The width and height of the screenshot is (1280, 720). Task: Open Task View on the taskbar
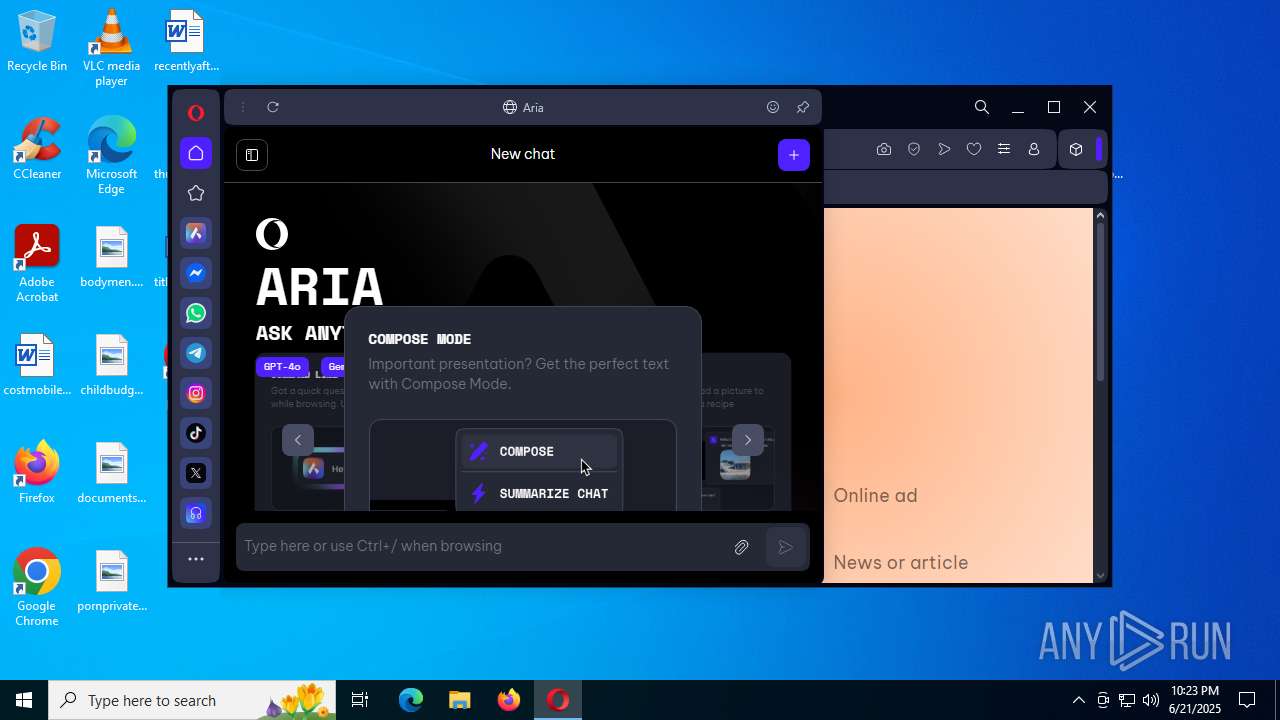pyautogui.click(x=360, y=700)
